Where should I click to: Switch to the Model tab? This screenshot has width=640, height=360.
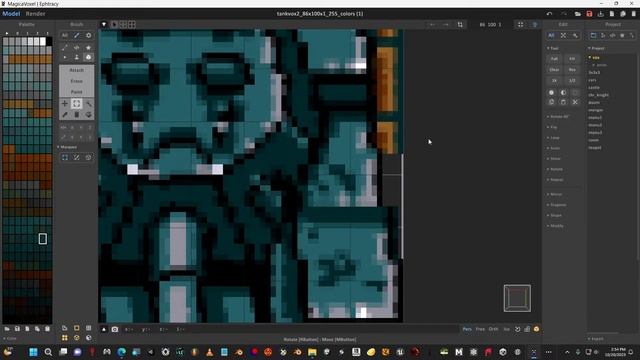(x=11, y=14)
